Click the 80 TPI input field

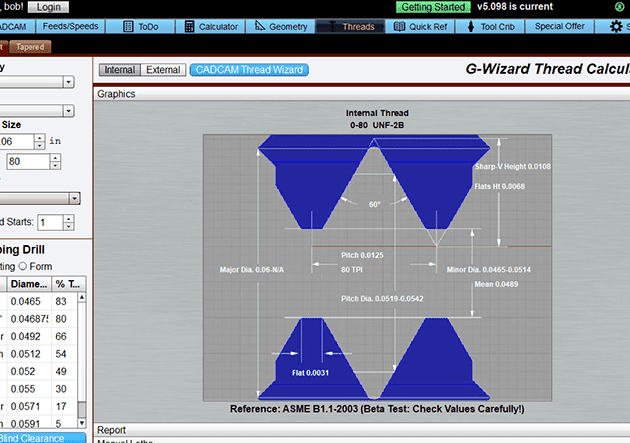click(28, 161)
